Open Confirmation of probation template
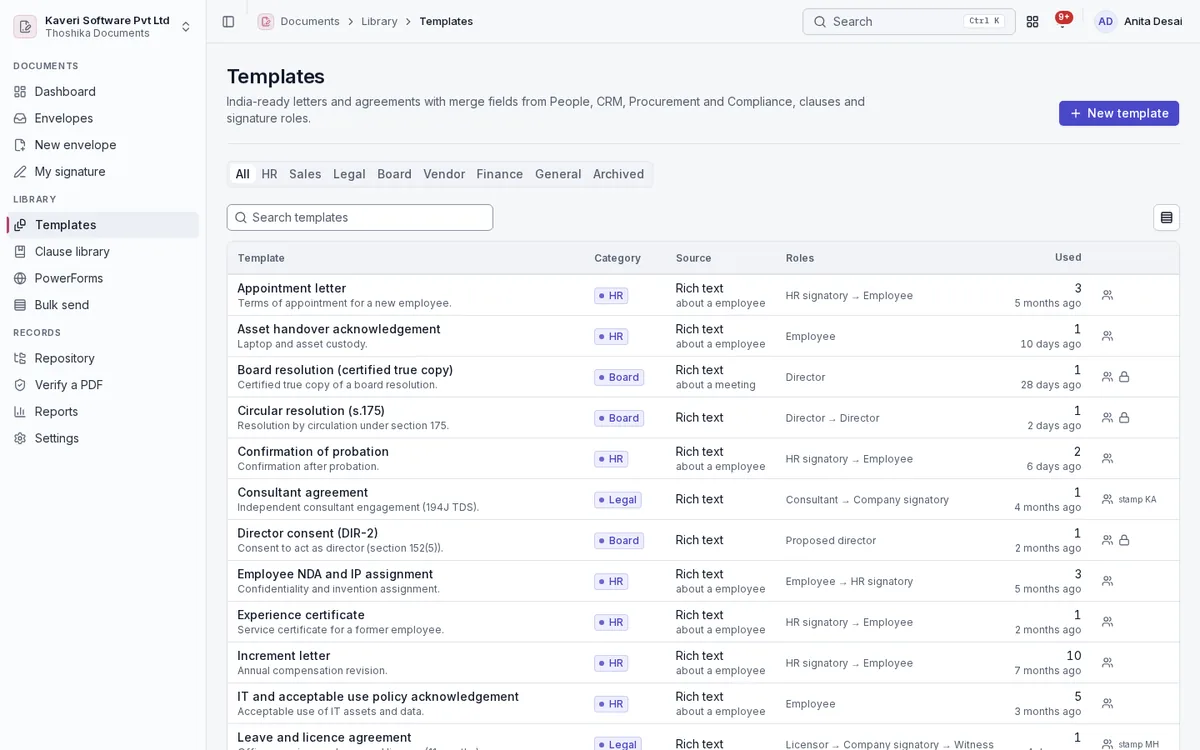1200x750 pixels. [x=313, y=451]
